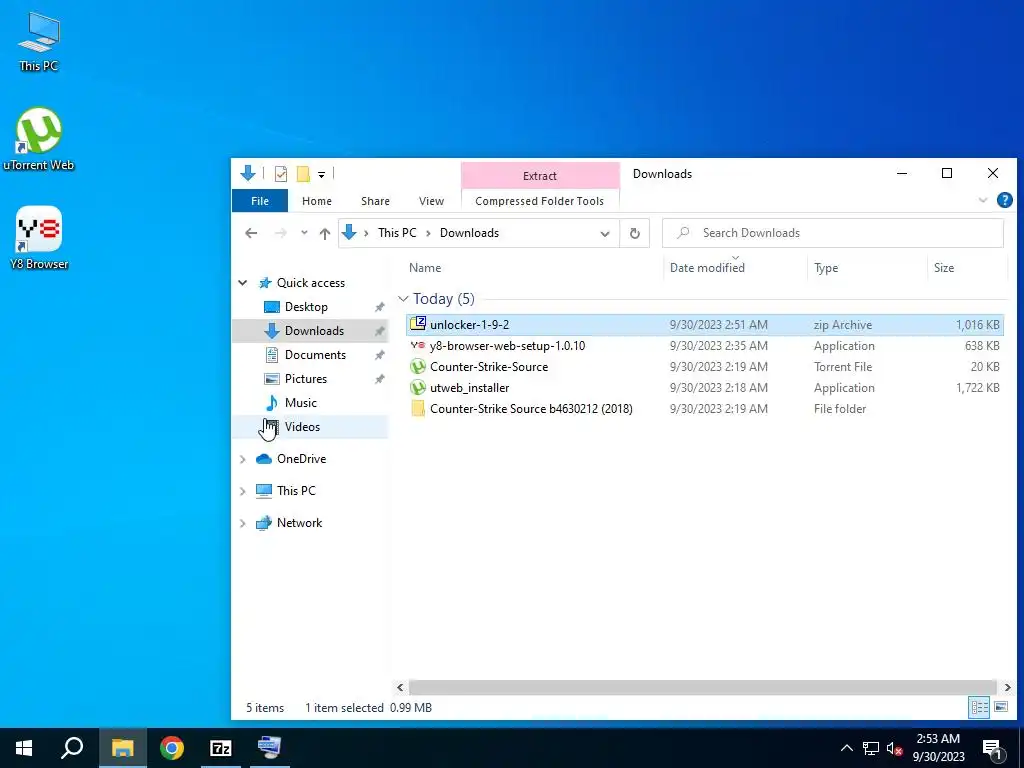Image resolution: width=1024 pixels, height=768 pixels.
Task: Expand the This PC tree node
Action: 243,491
